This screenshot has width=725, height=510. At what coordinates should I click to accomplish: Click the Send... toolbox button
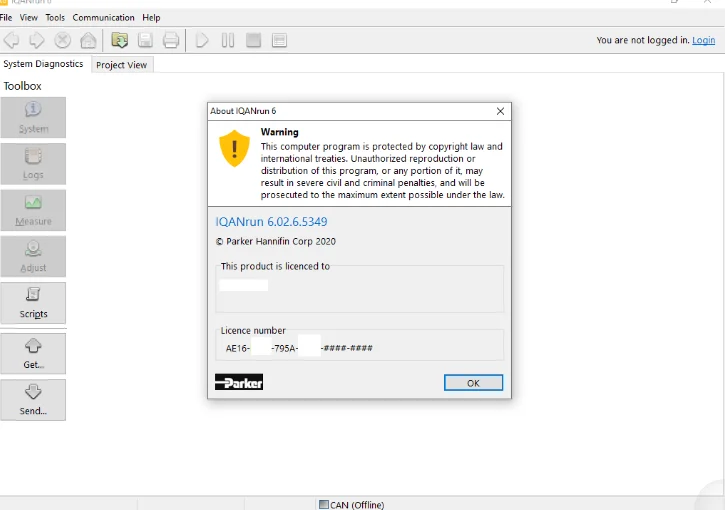(33, 400)
